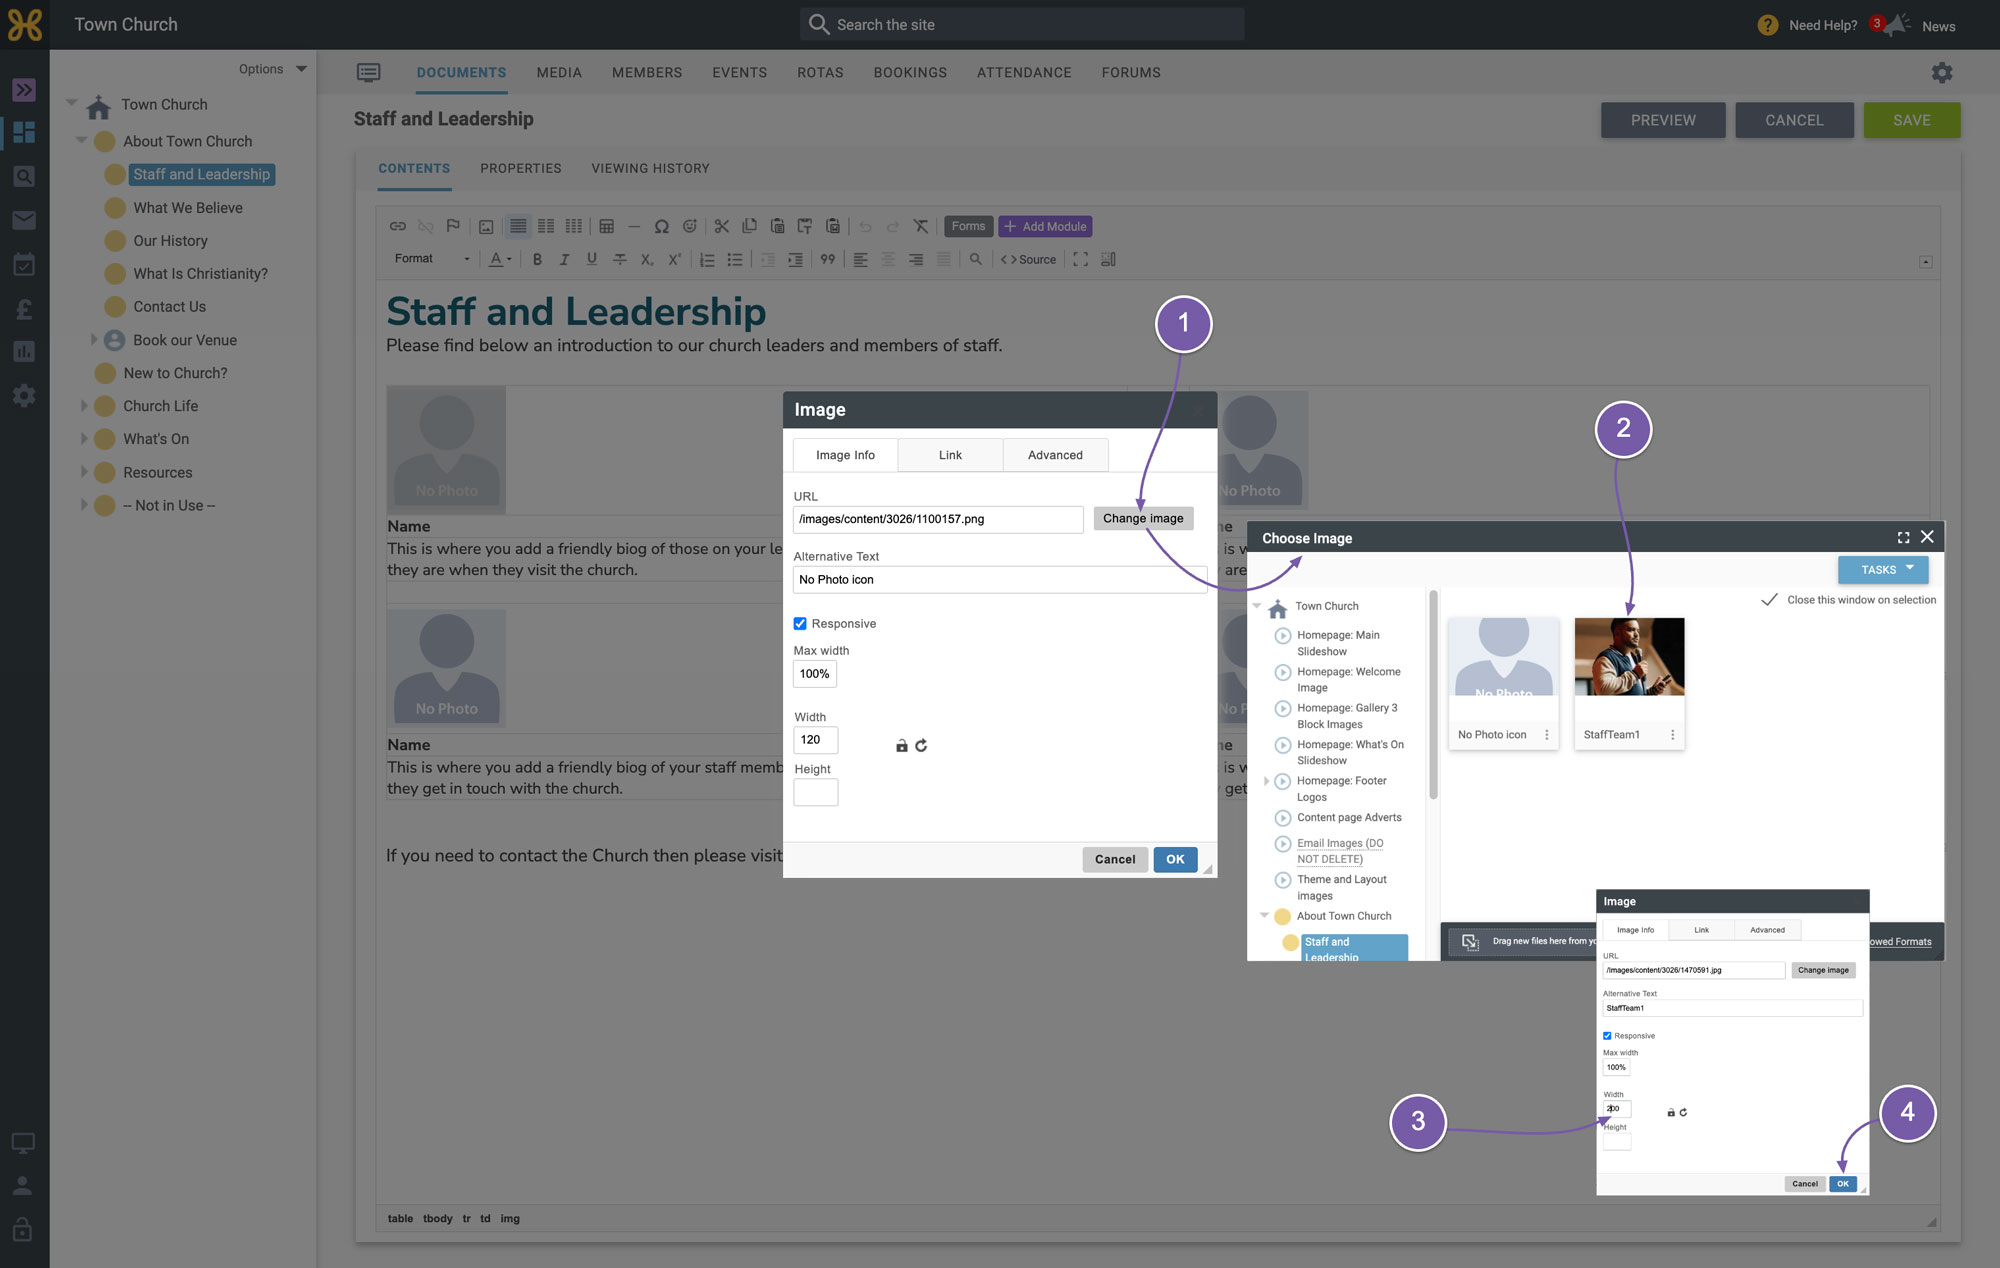Image resolution: width=2000 pixels, height=1268 pixels.
Task: Toggle Close this window on selection
Action: [1769, 600]
